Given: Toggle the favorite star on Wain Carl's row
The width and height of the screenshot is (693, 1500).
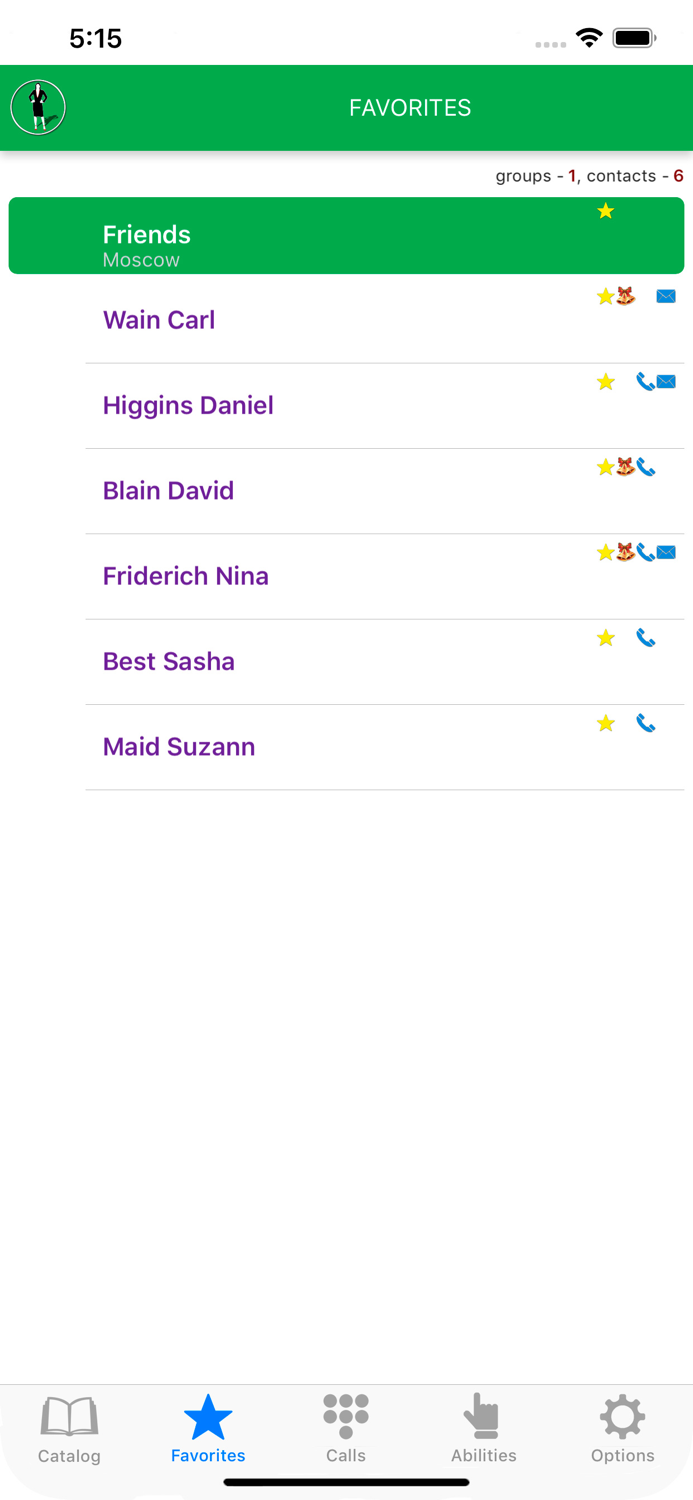Looking at the screenshot, I should 605,296.
